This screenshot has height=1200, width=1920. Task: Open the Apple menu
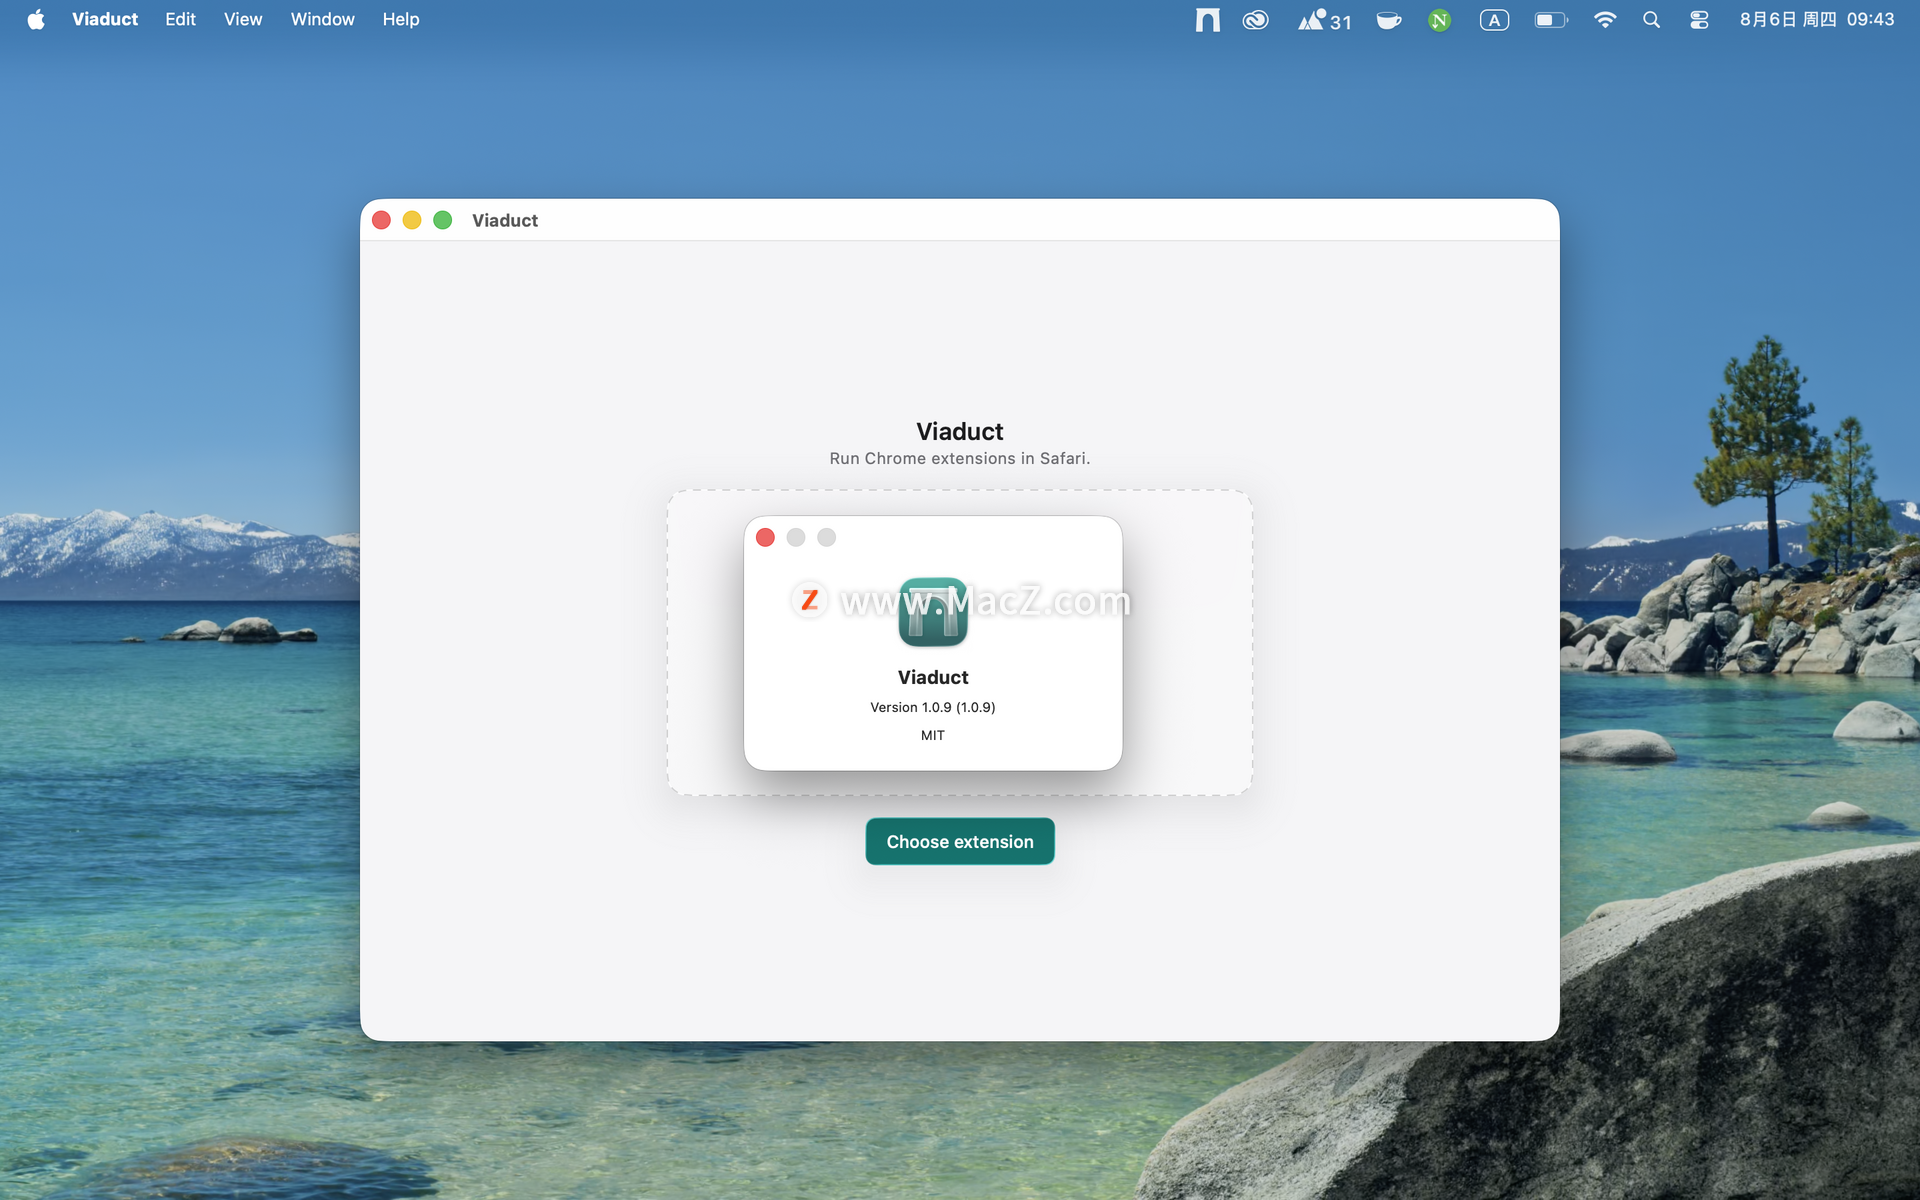pos(36,20)
